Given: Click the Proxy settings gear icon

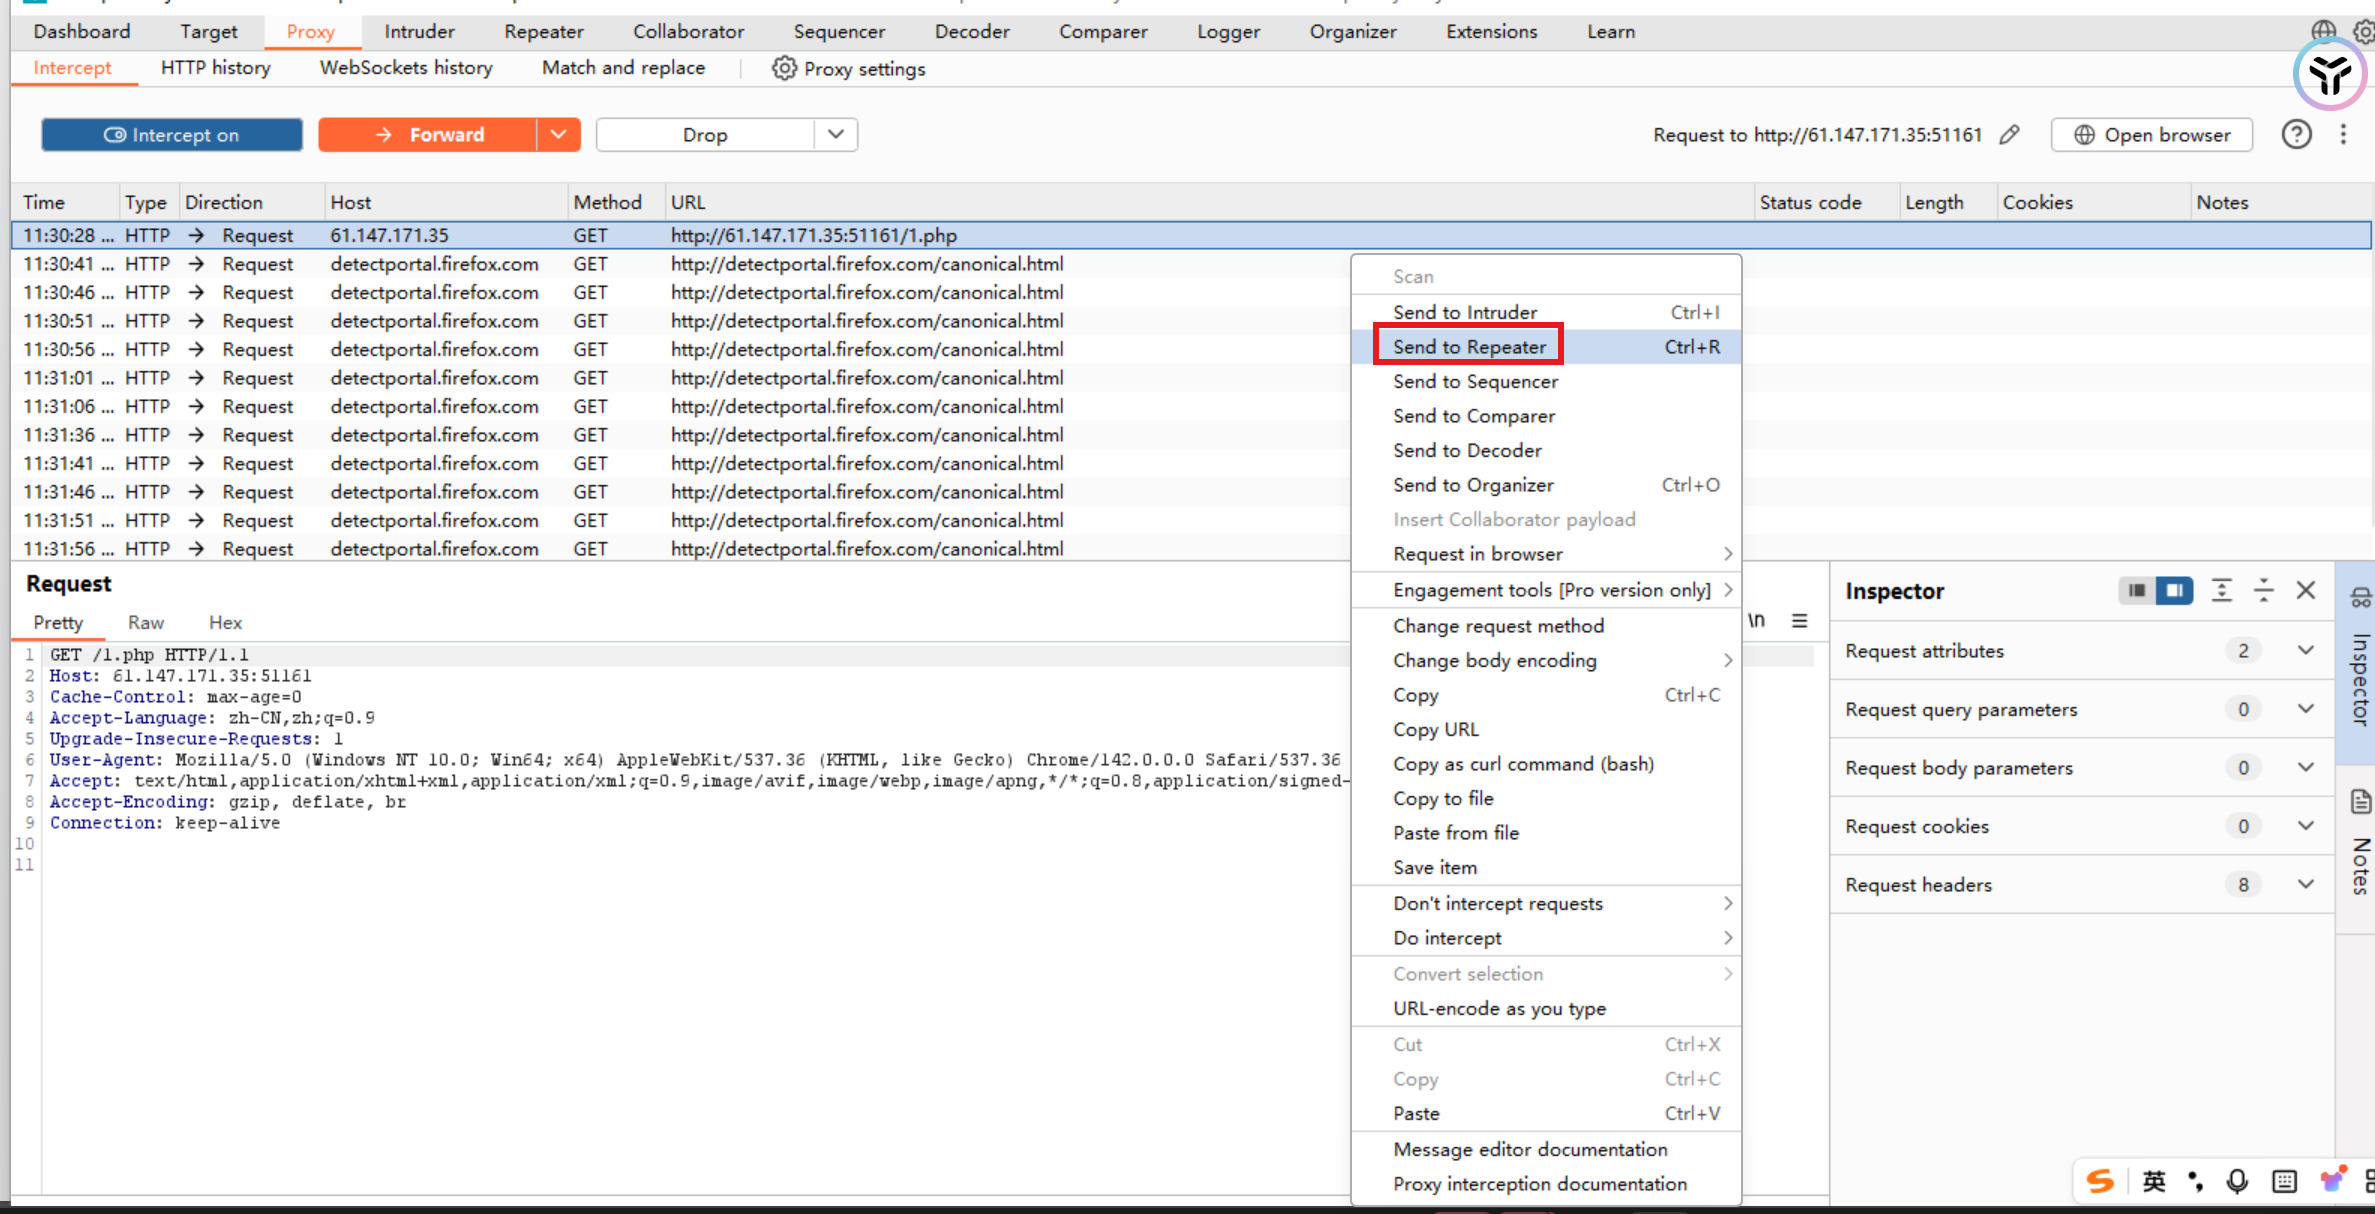Looking at the screenshot, I should click(x=784, y=68).
